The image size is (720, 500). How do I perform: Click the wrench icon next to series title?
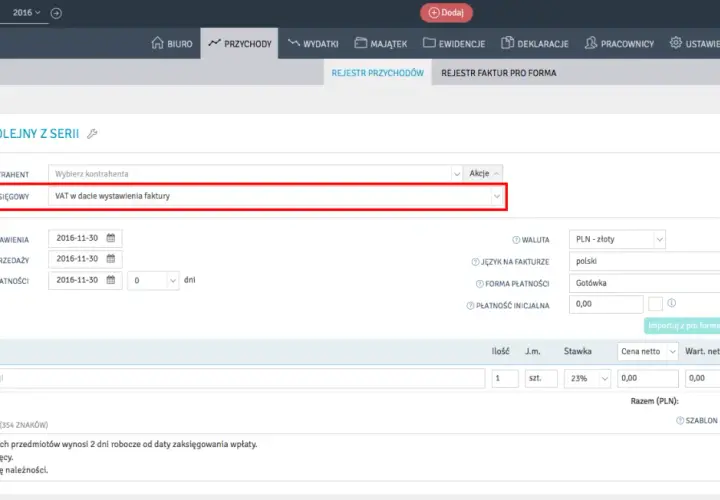tap(92, 134)
